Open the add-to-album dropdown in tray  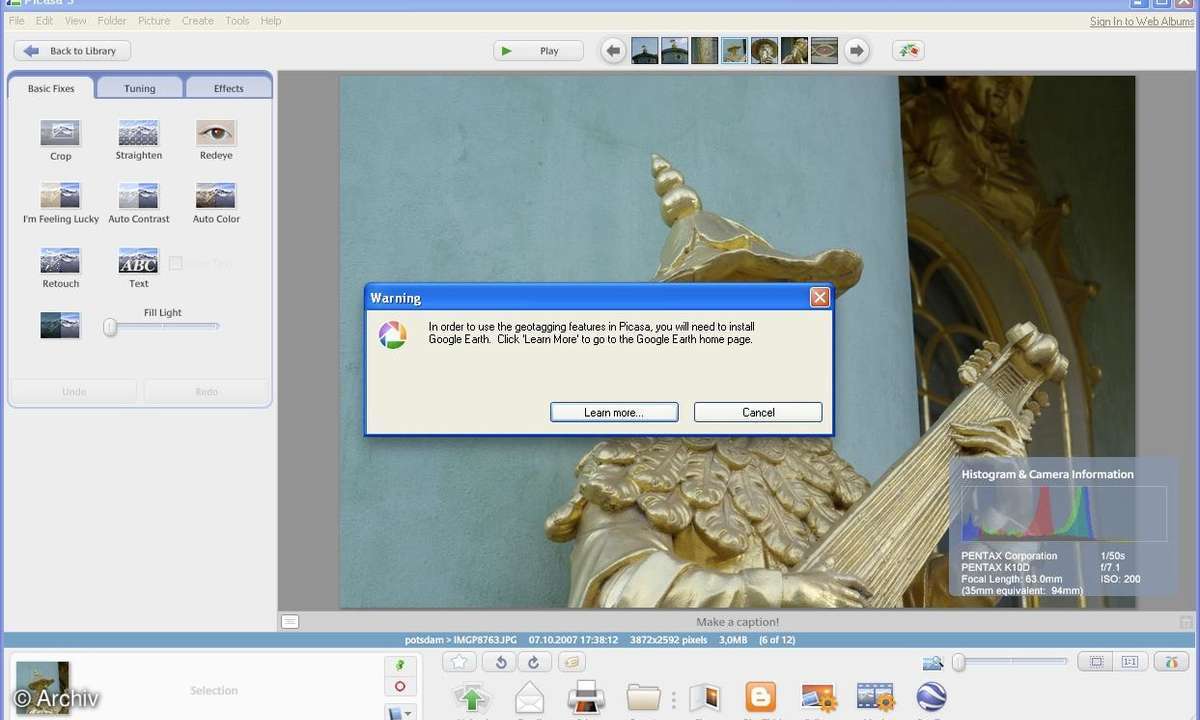pos(400,711)
